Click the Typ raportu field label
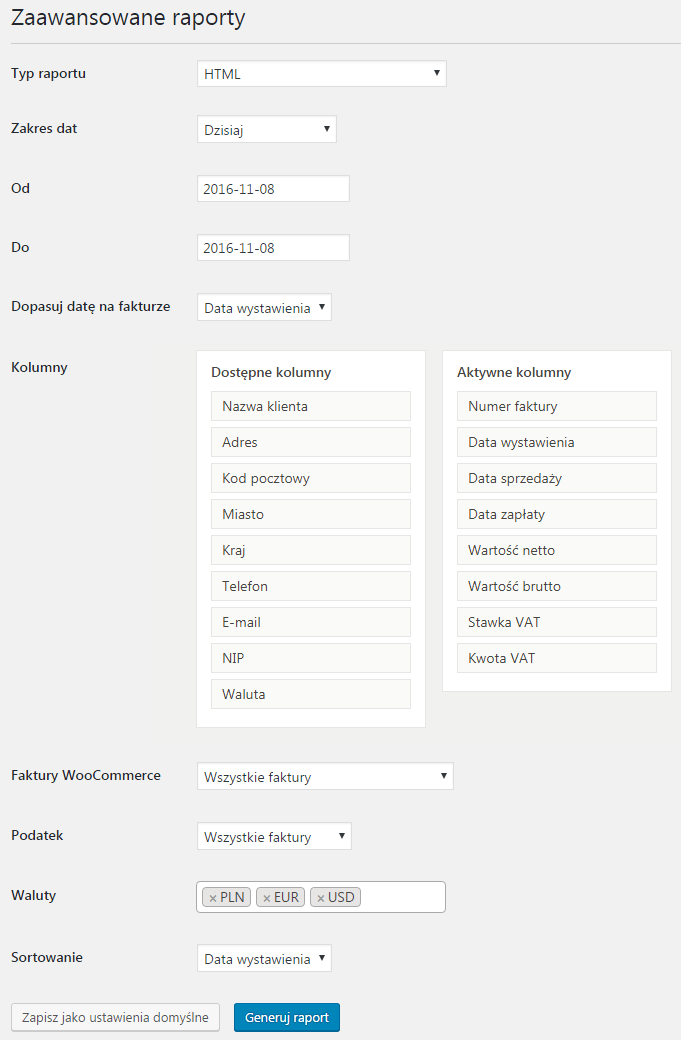 click(x=48, y=73)
